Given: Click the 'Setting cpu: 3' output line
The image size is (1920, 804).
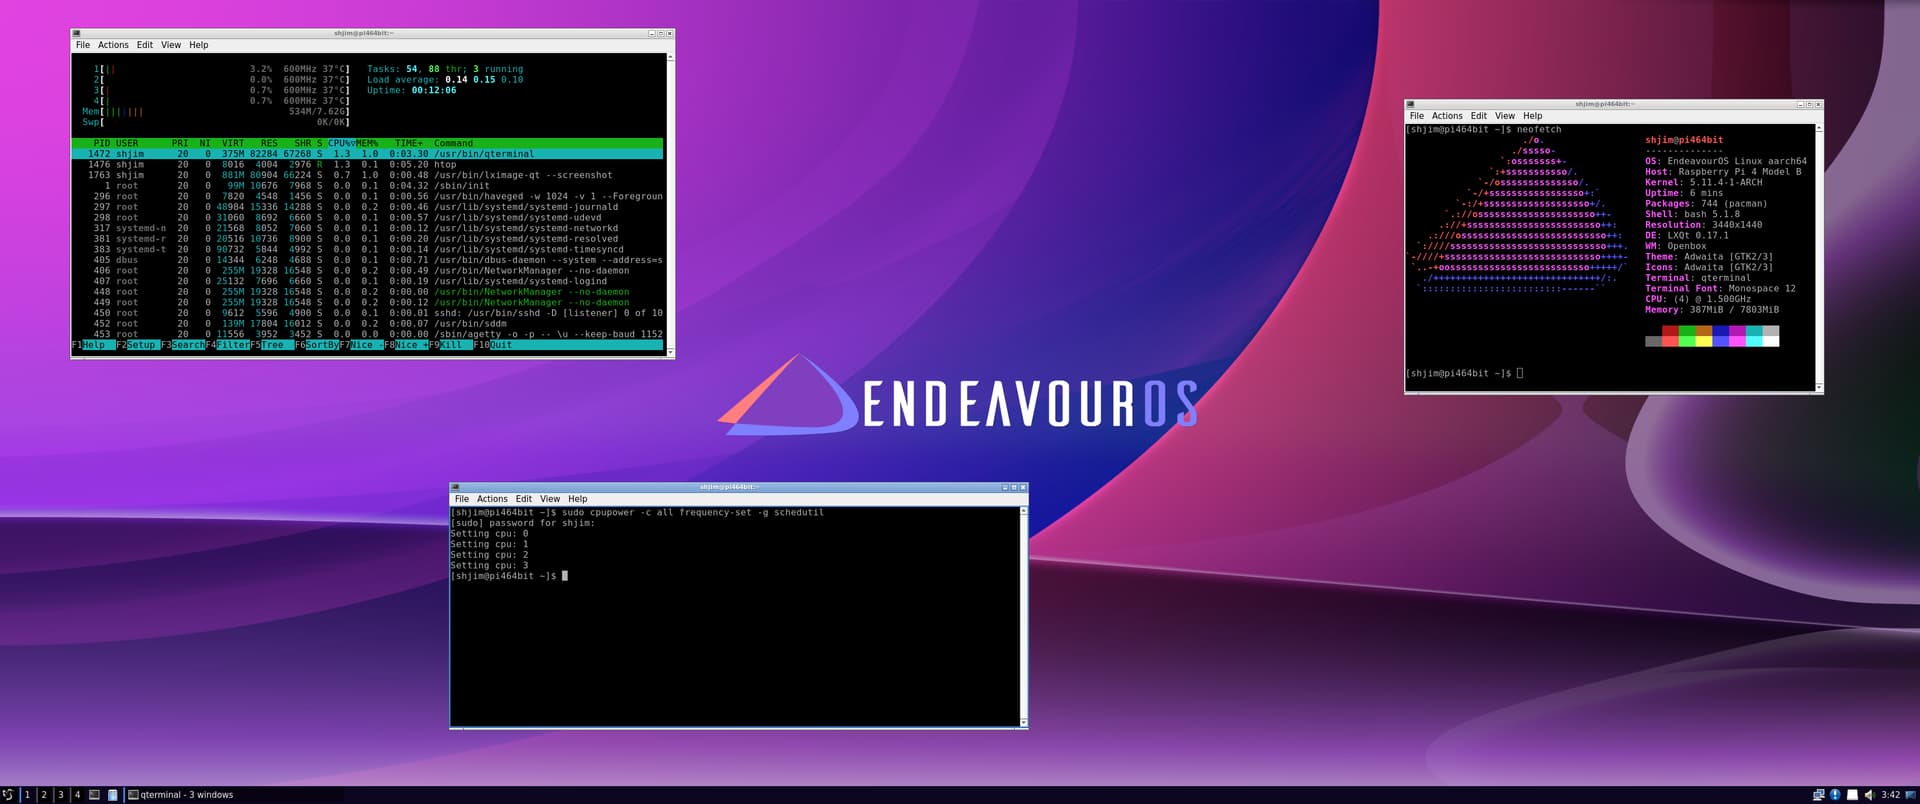Looking at the screenshot, I should (x=489, y=566).
